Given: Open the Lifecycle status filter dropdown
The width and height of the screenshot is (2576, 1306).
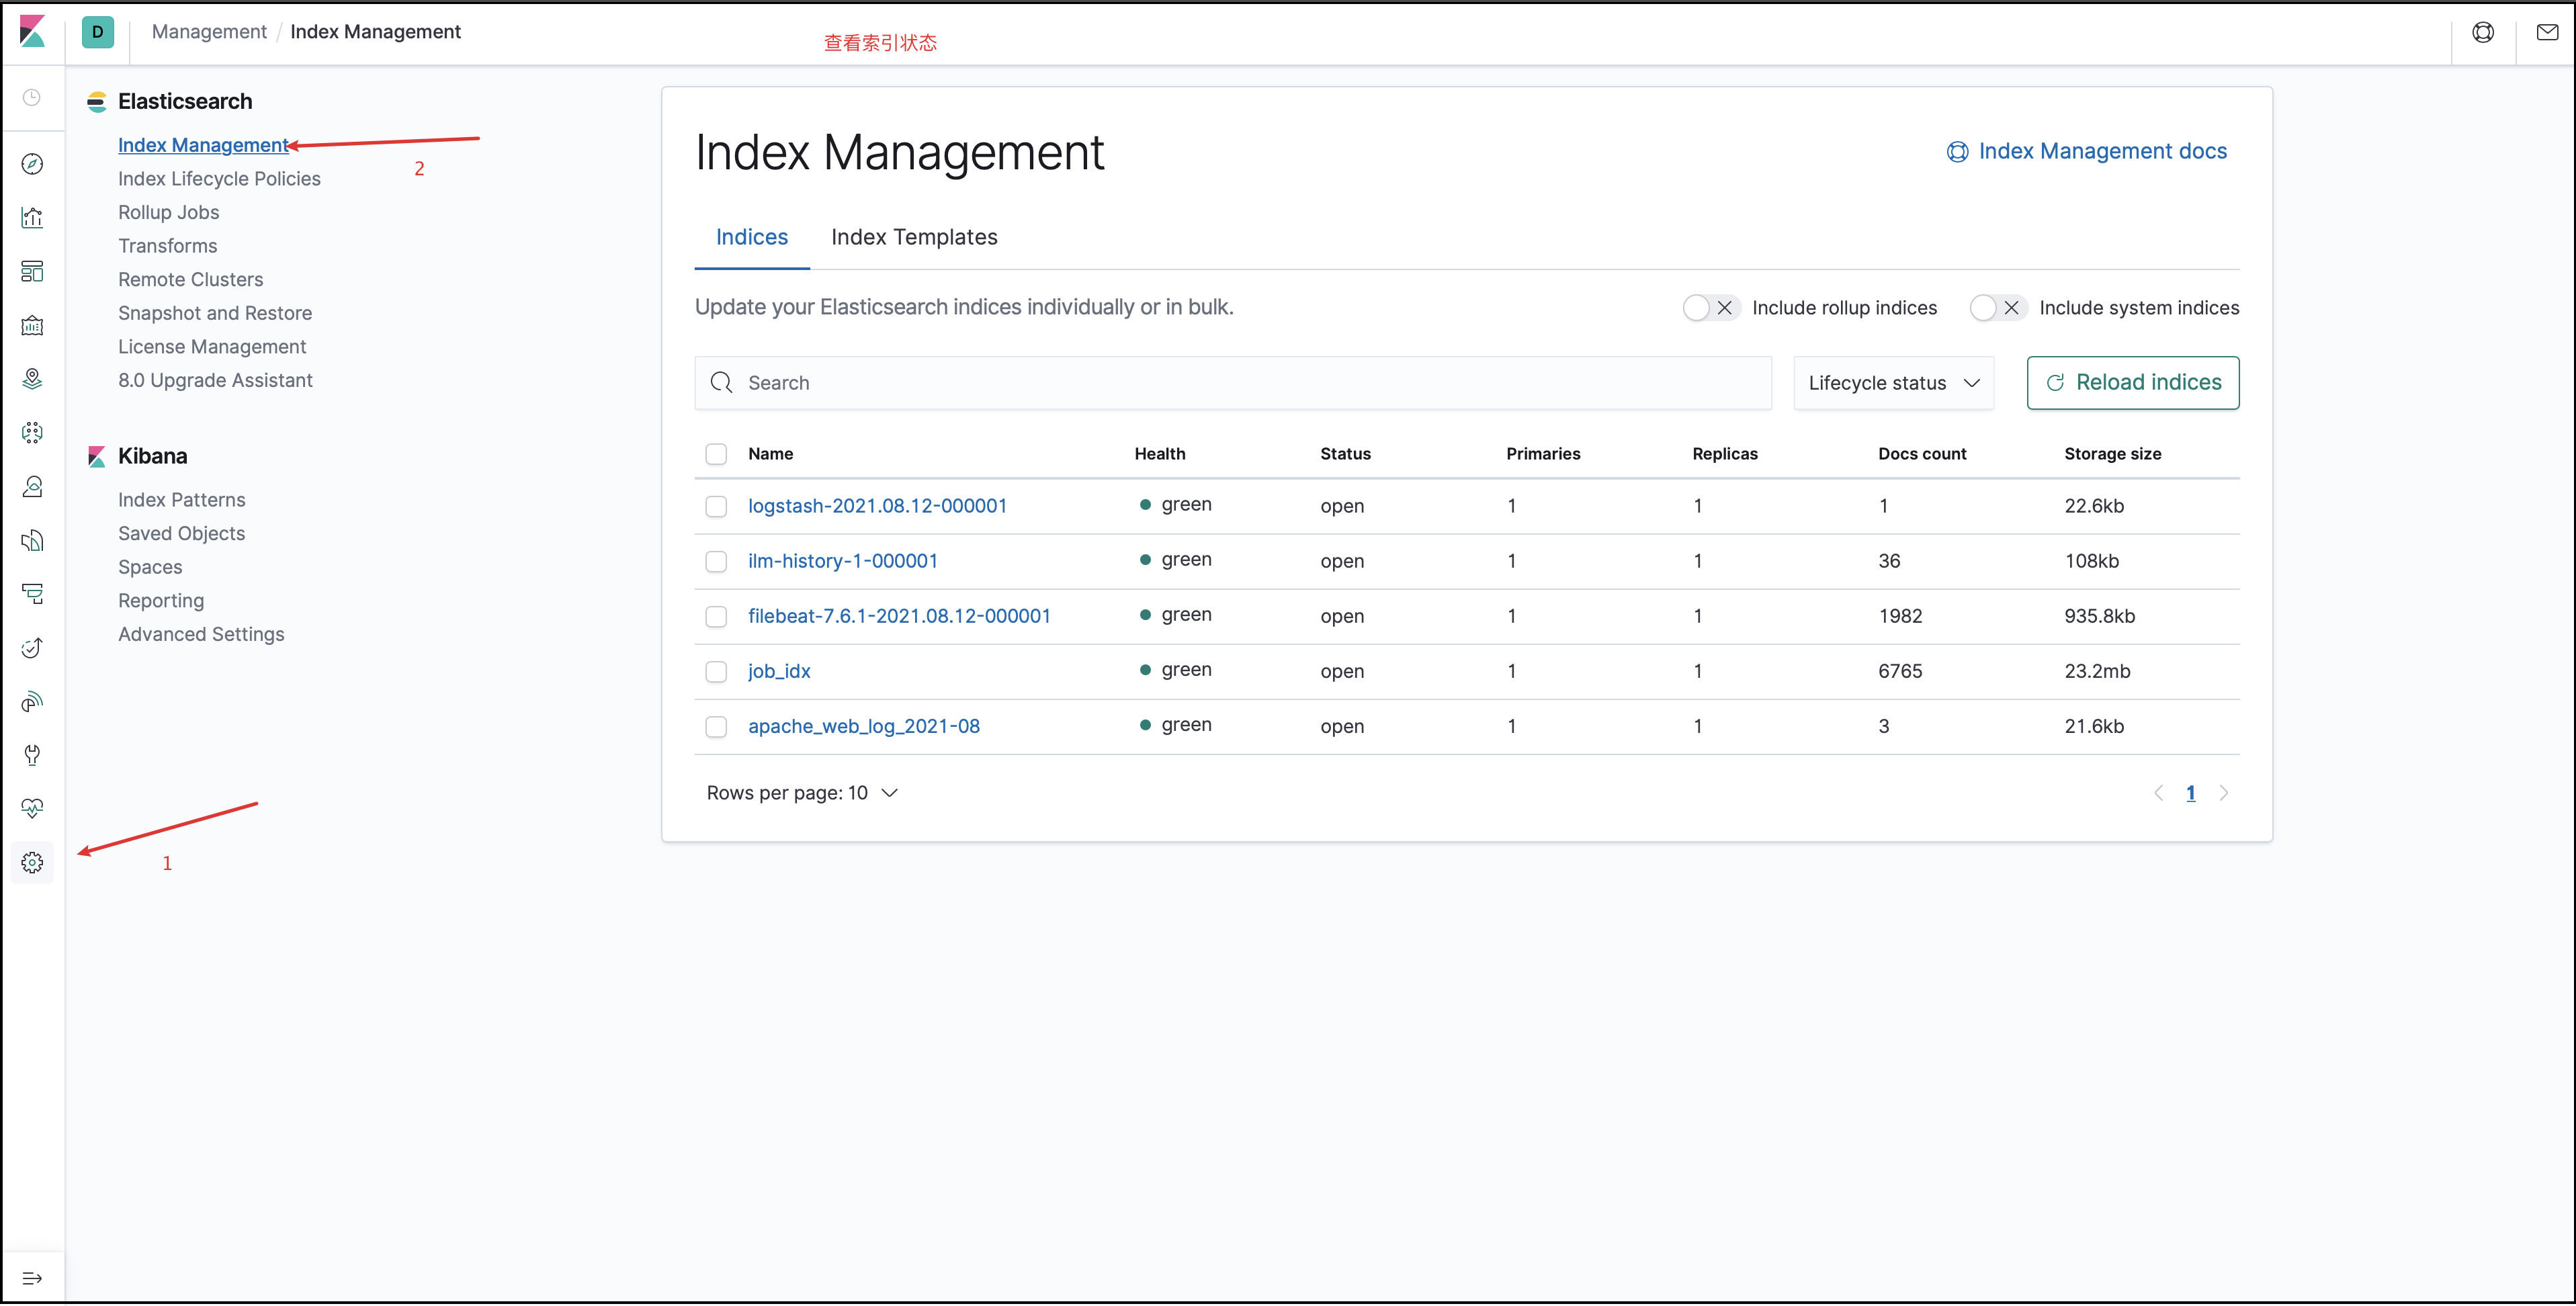Looking at the screenshot, I should 1893,383.
